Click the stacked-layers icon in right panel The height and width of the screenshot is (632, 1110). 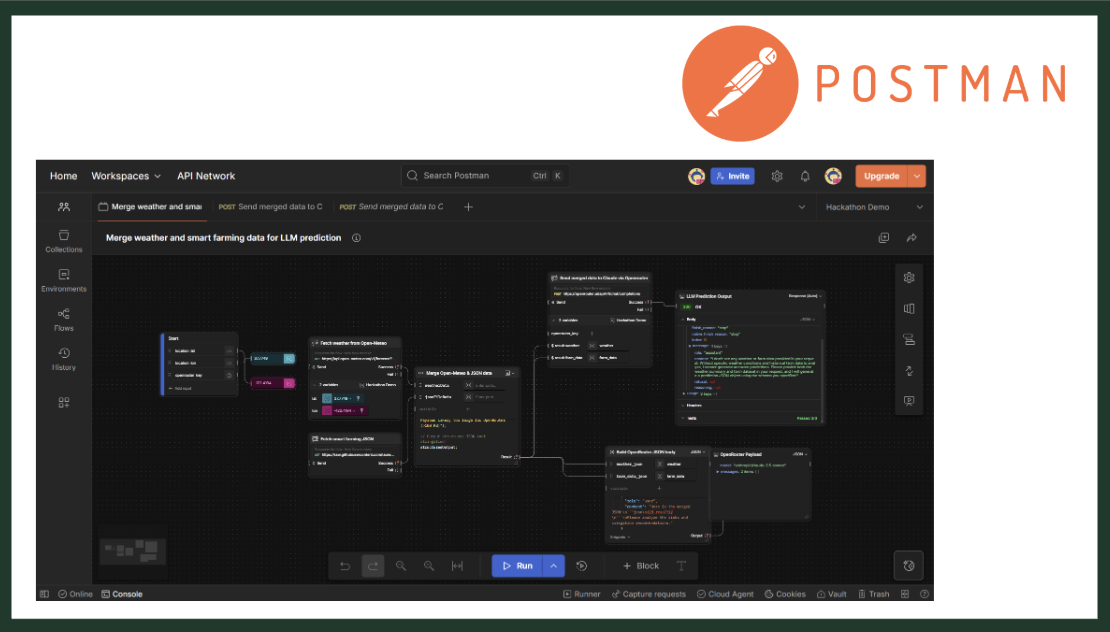[909, 340]
